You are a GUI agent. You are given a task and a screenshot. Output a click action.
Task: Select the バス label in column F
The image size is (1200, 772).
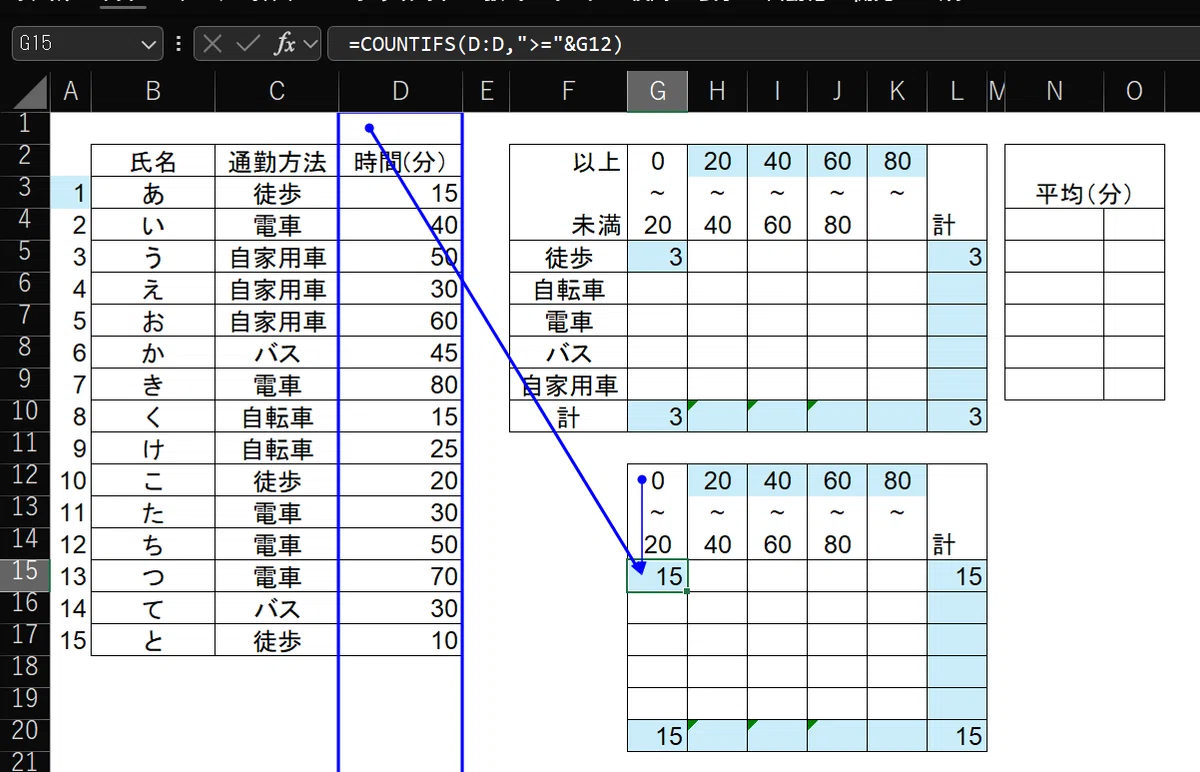click(x=568, y=353)
